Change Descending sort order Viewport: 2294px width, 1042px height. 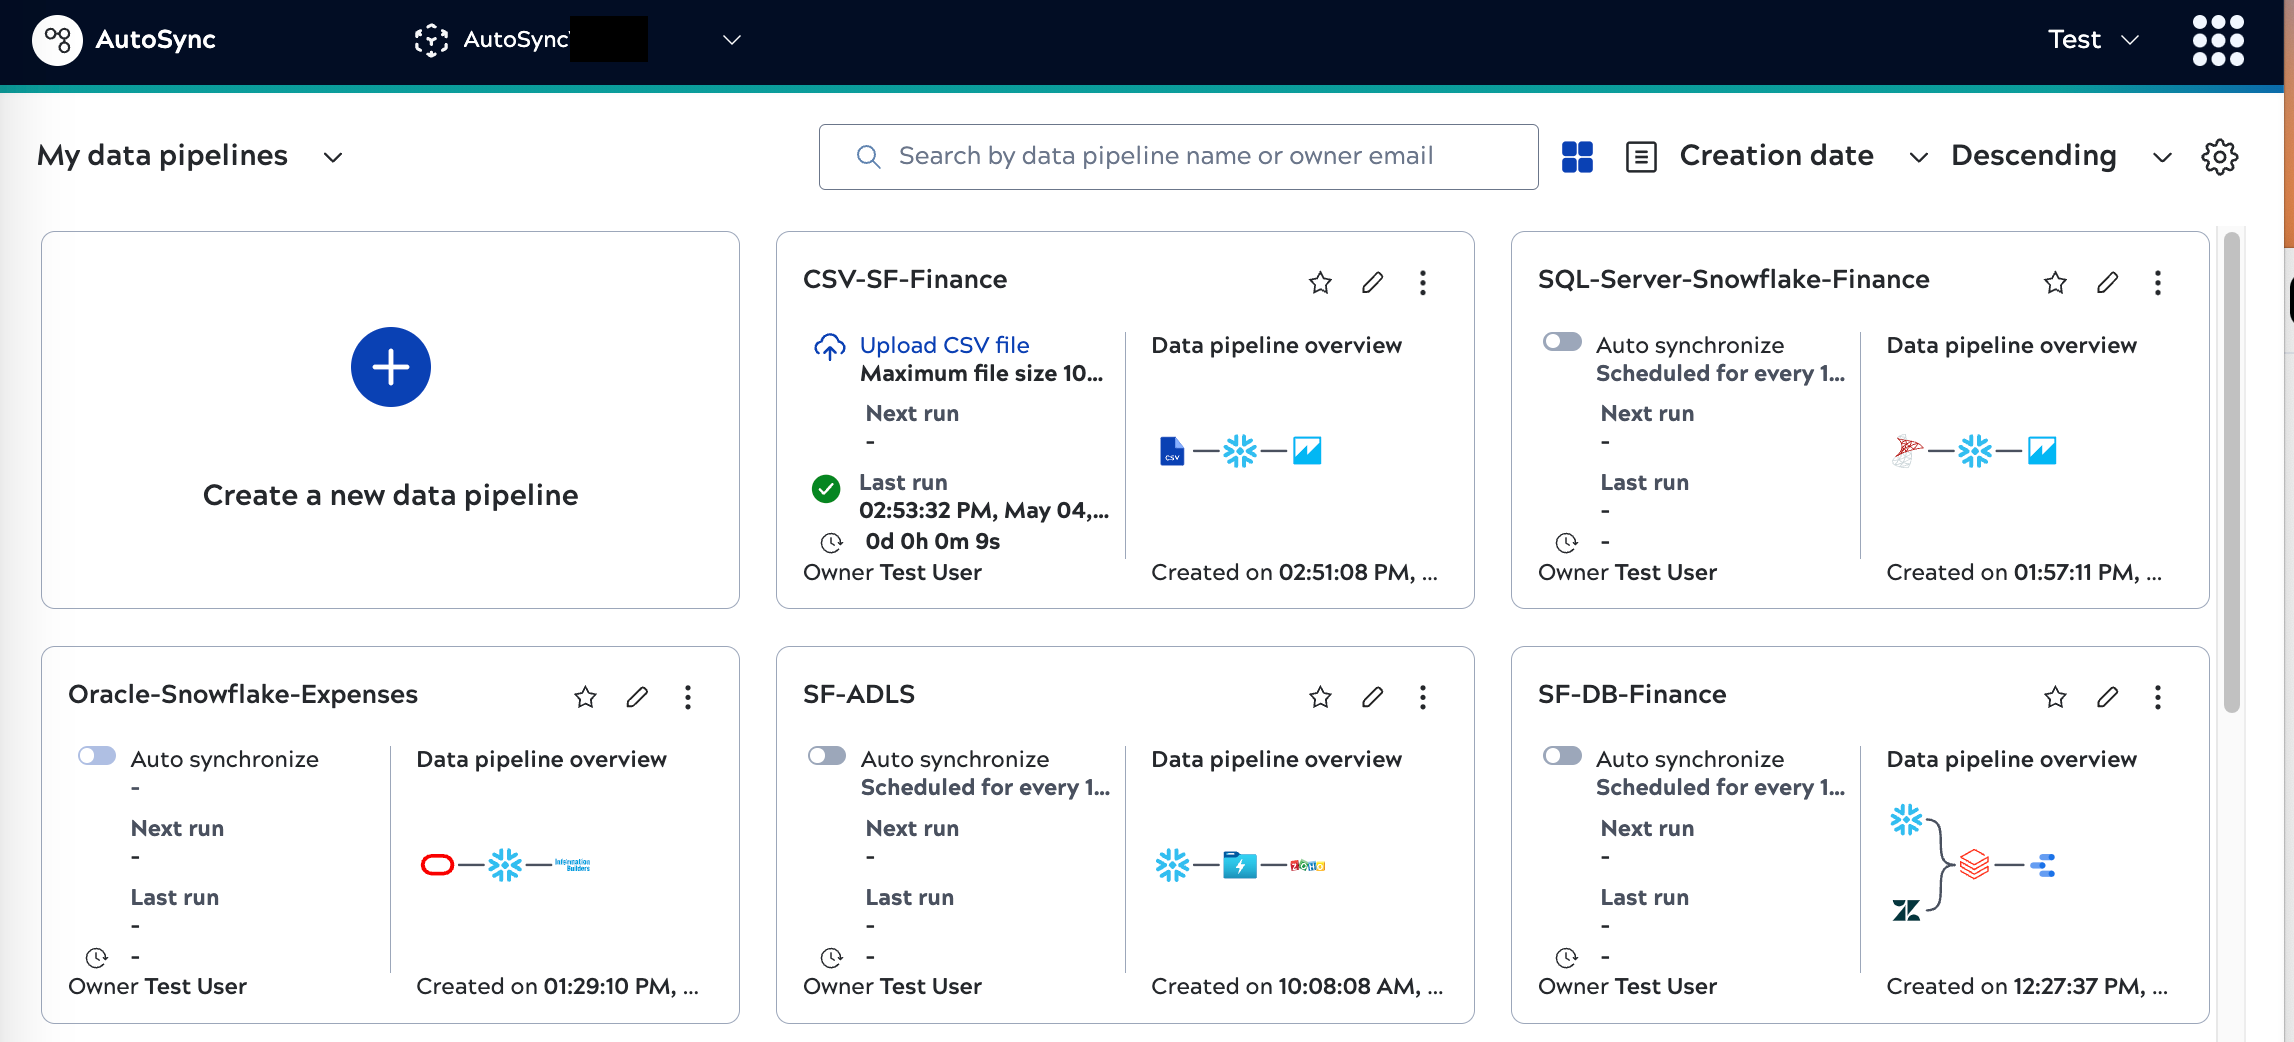click(2162, 157)
